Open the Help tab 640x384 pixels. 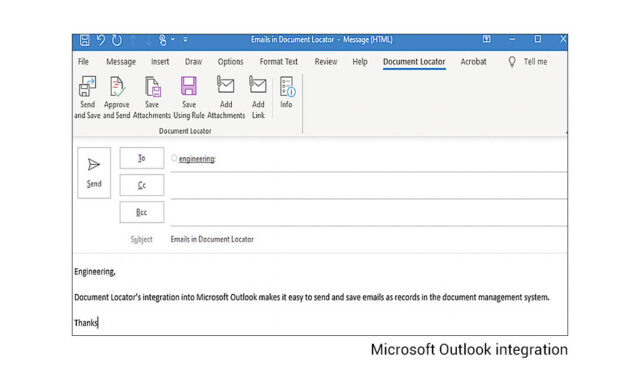click(360, 62)
